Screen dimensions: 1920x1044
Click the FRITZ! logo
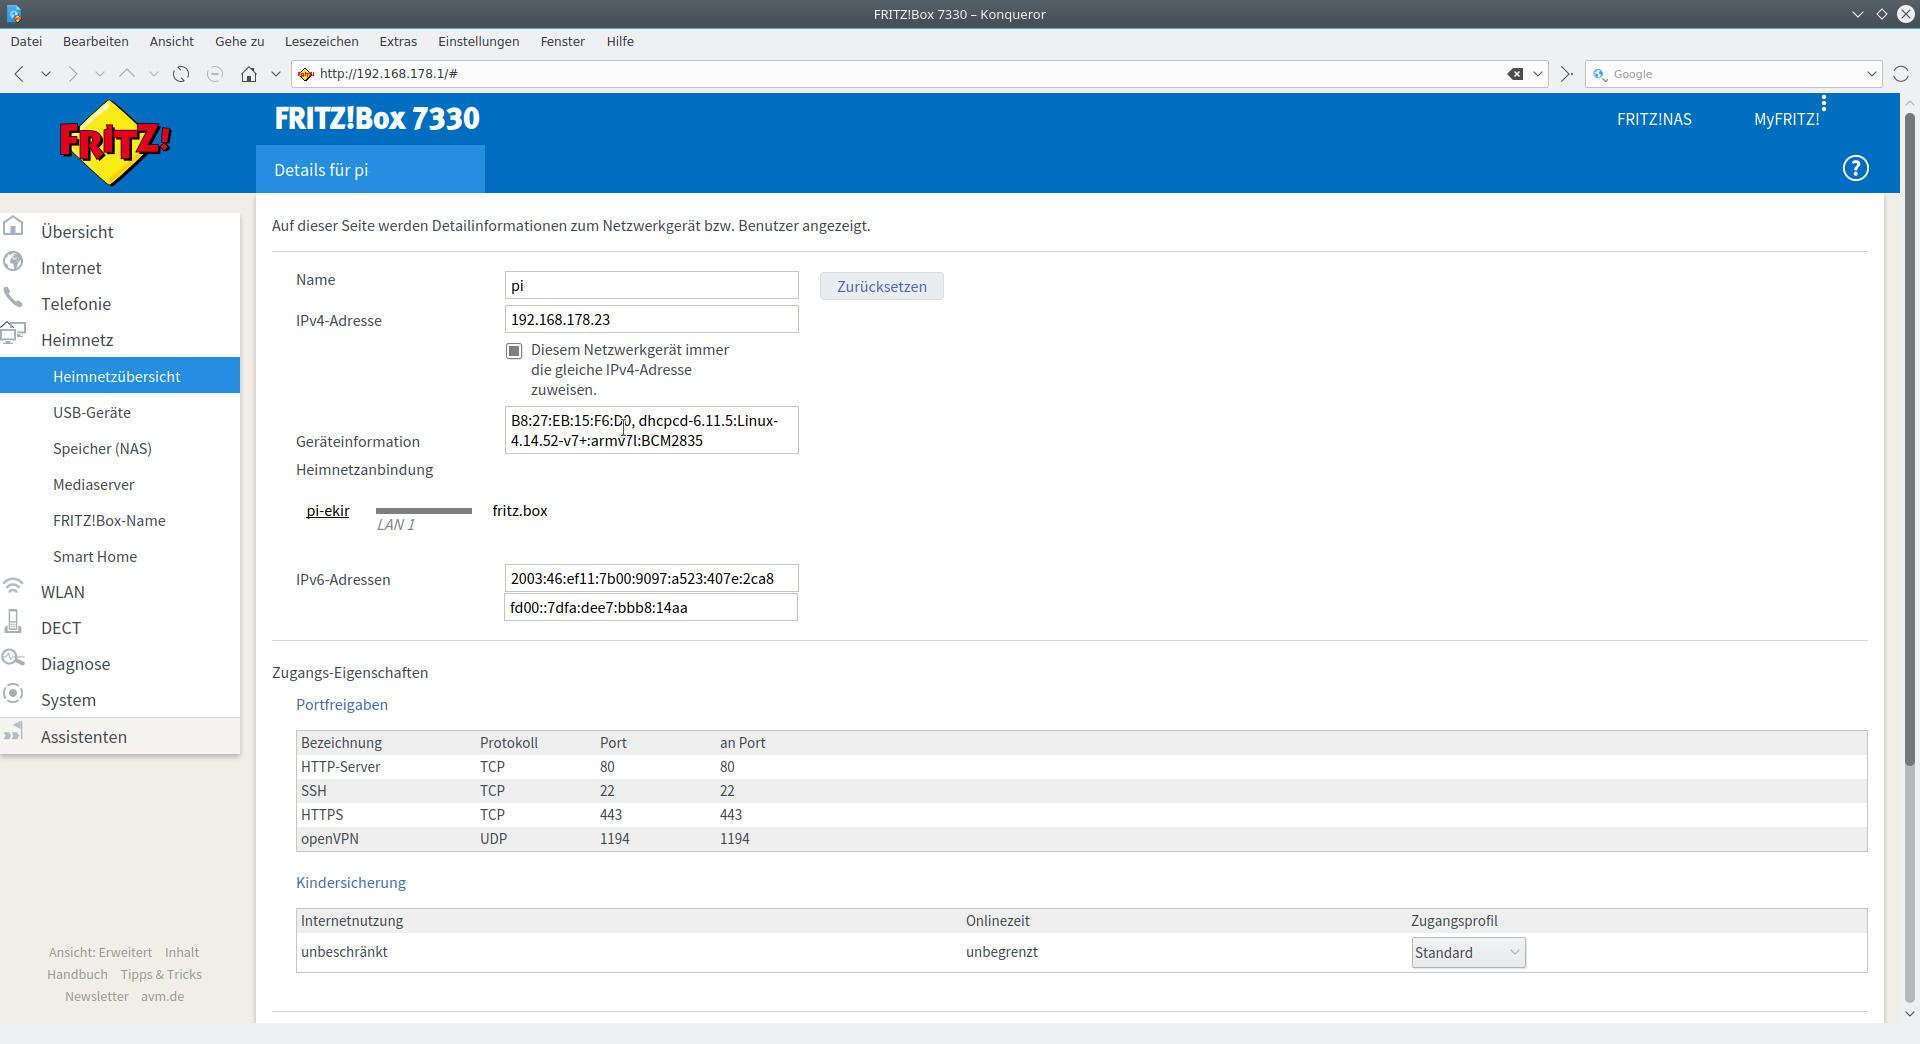[x=115, y=143]
